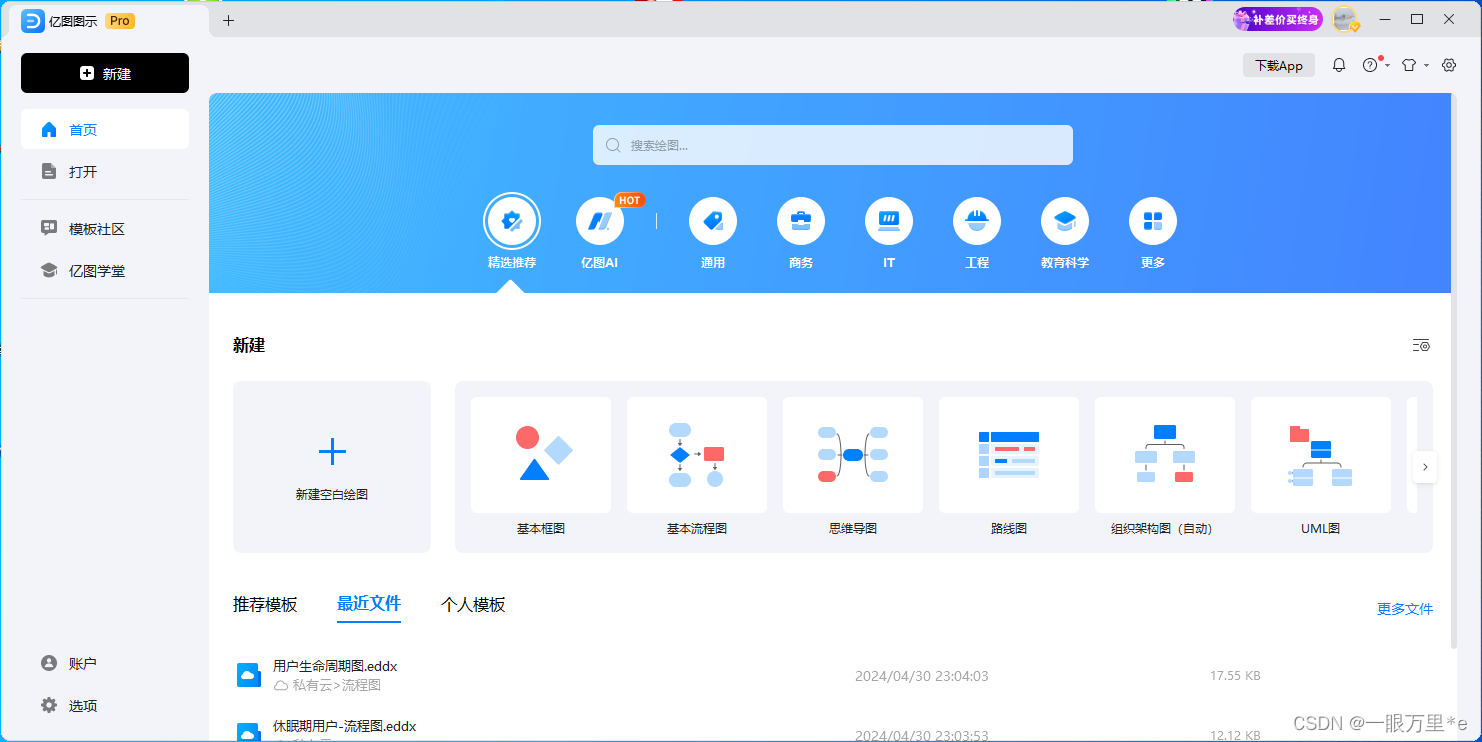Viewport: 1482px width, 742px height.
Task: Choose the UML图 template
Action: pos(1321,466)
